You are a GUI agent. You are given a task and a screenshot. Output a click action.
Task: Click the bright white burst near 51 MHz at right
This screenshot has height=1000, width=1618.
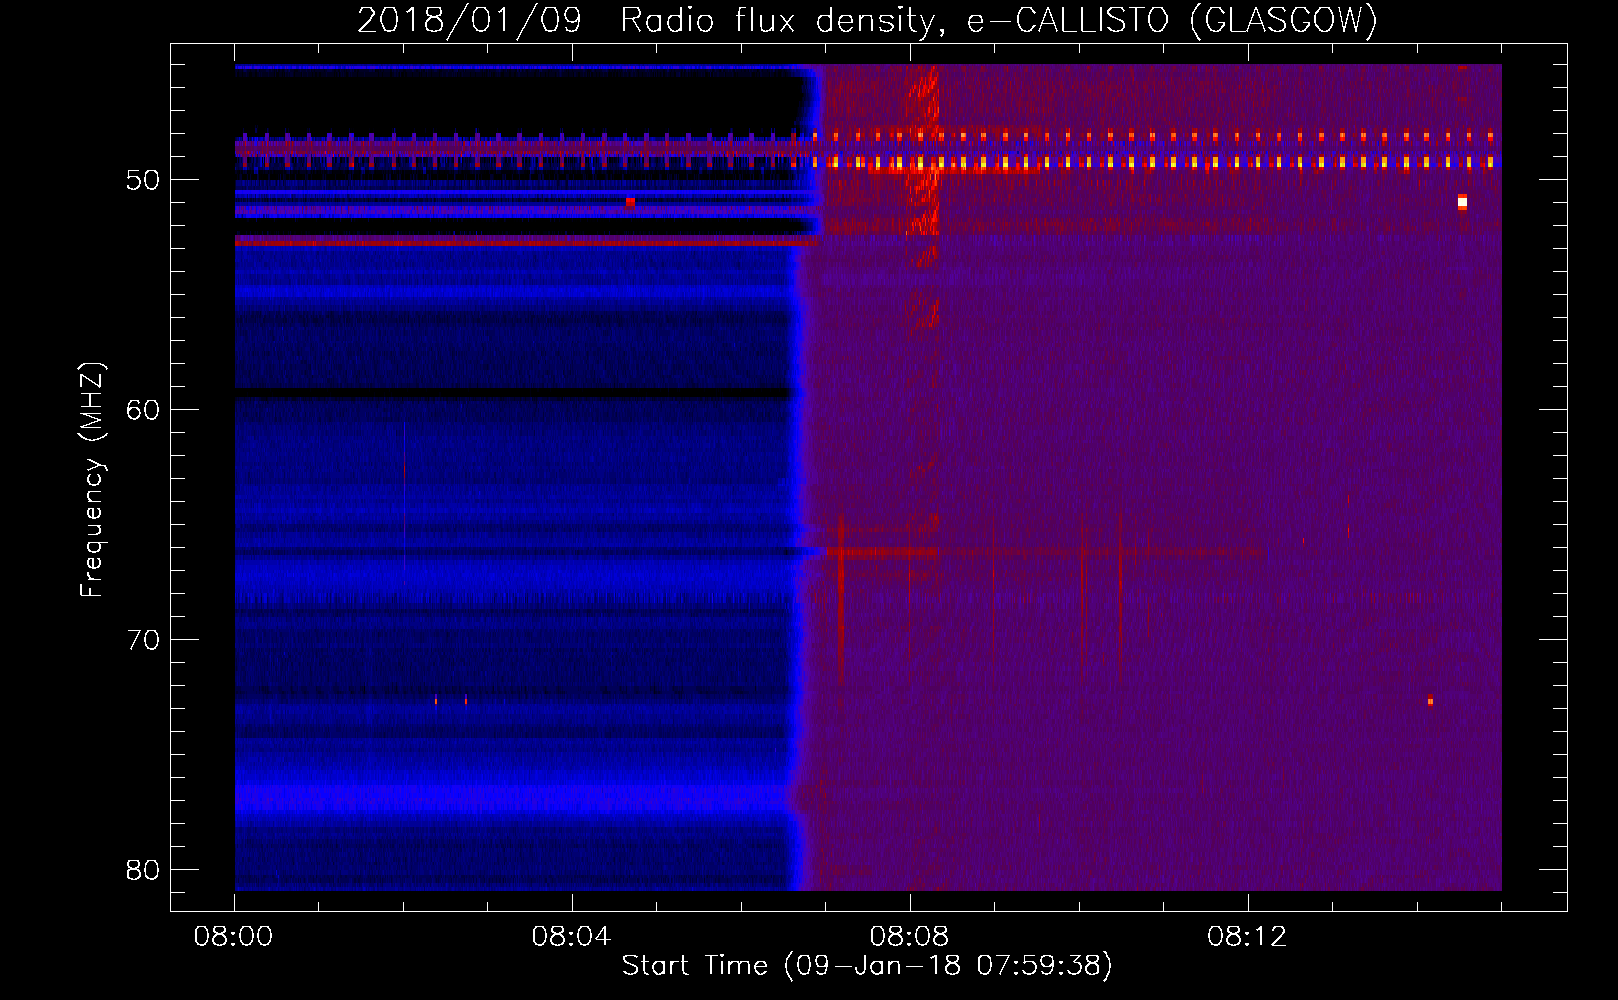coord(1462,202)
